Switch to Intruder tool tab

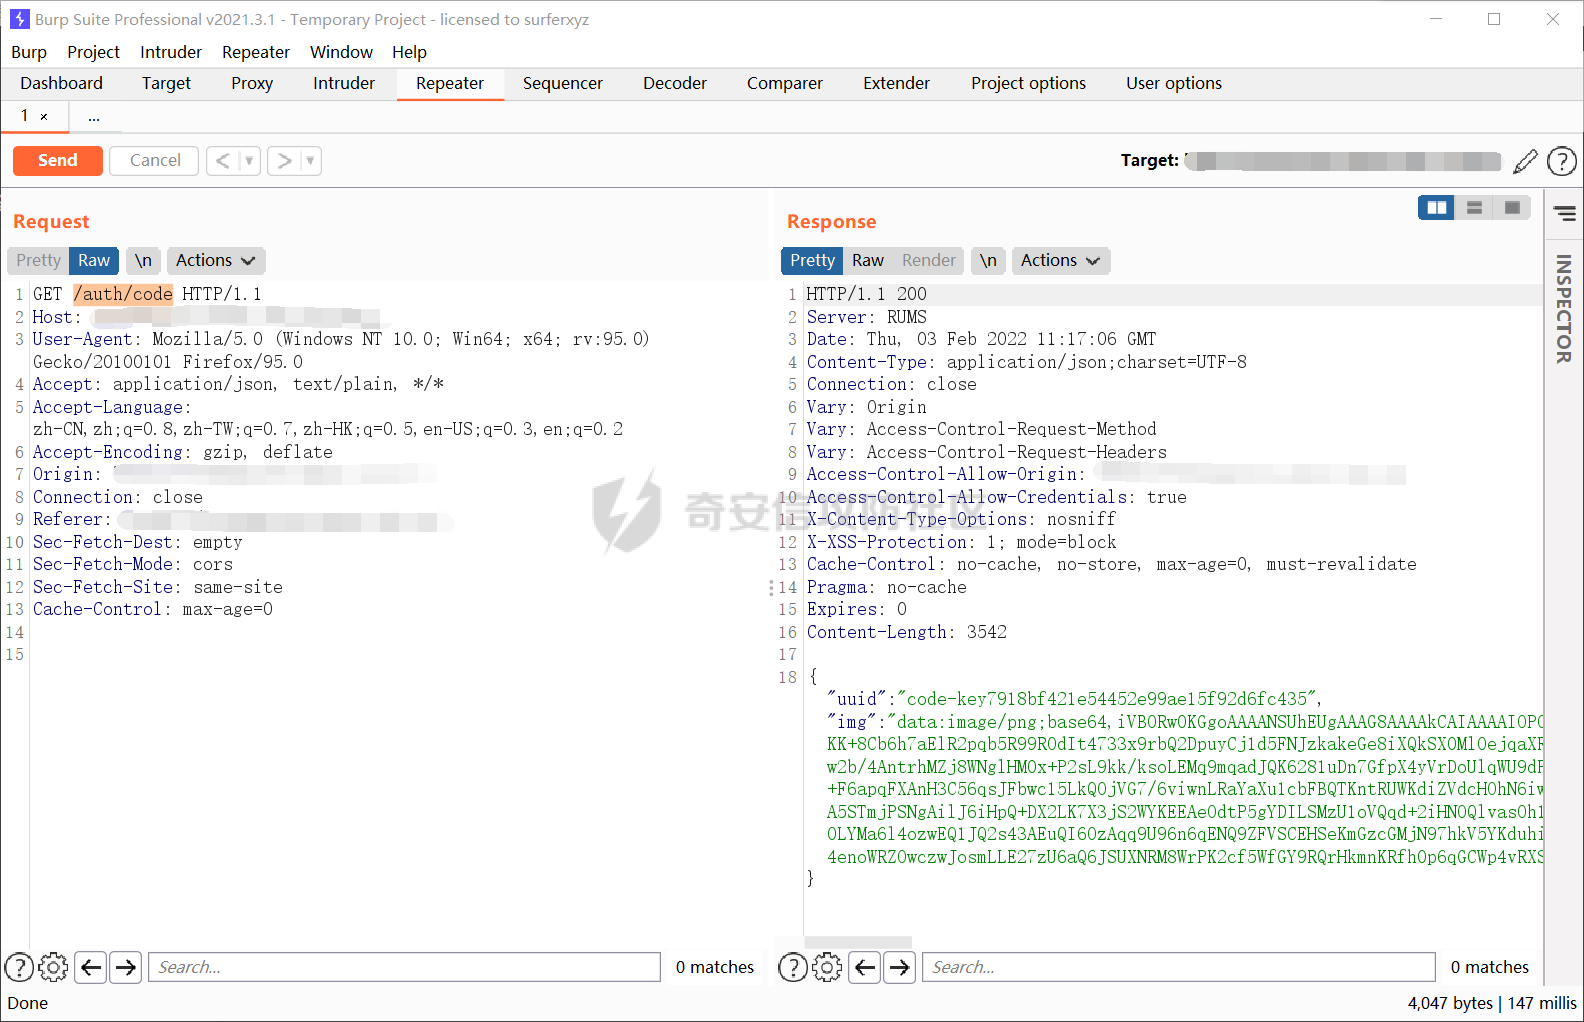click(x=344, y=84)
